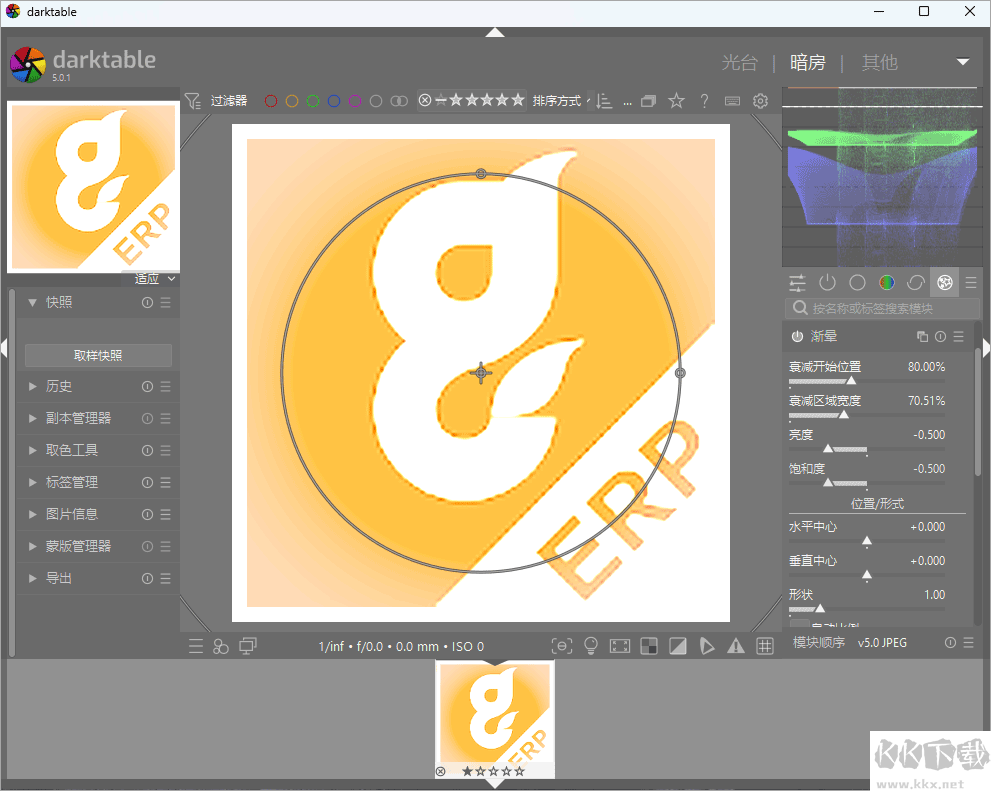Screen dimensions: 991x791
Task: Reset the 快照 panel
Action: 147,303
